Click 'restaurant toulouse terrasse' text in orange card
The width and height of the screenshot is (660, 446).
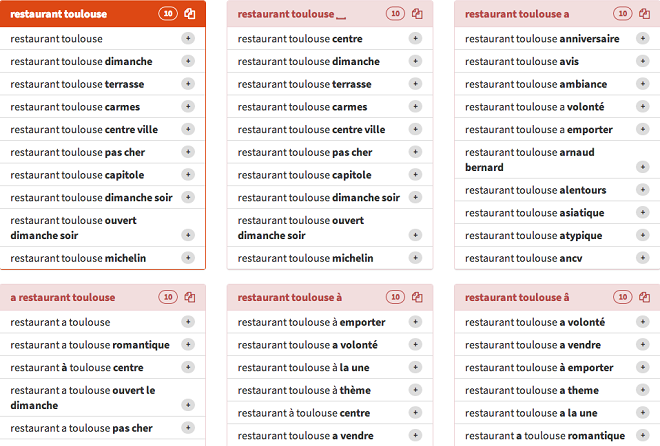point(77,84)
